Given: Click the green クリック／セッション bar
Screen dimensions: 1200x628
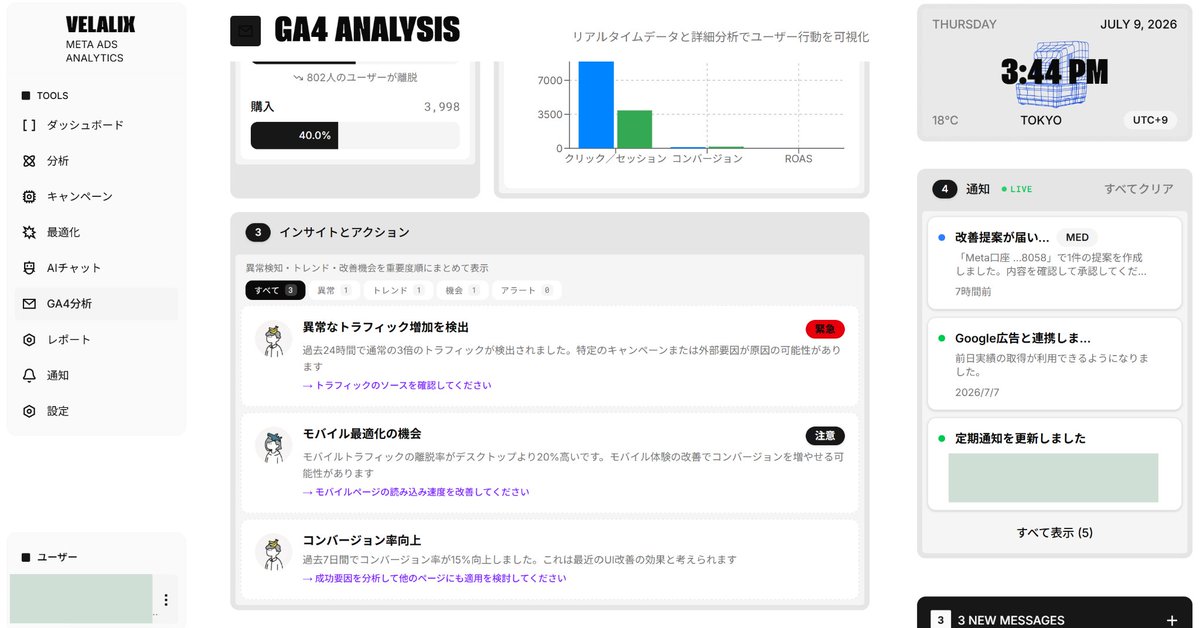Looking at the screenshot, I should pos(634,129).
